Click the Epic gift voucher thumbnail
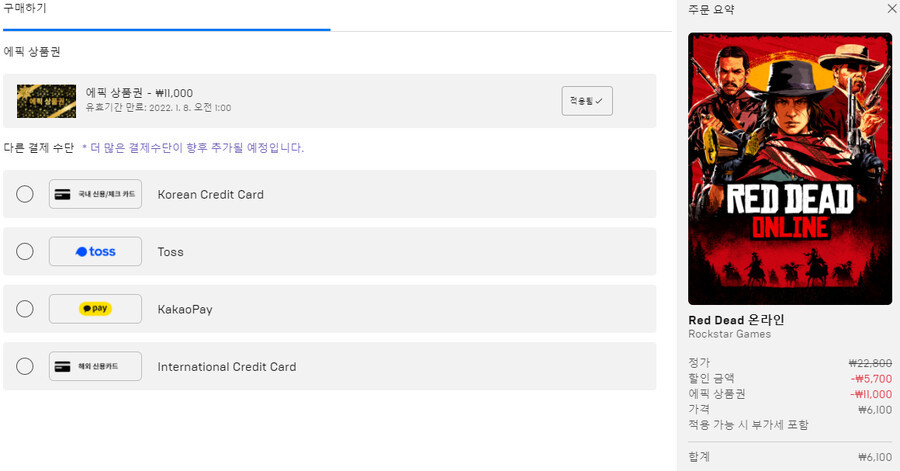Viewport: 900px width, 471px height. pos(46,101)
